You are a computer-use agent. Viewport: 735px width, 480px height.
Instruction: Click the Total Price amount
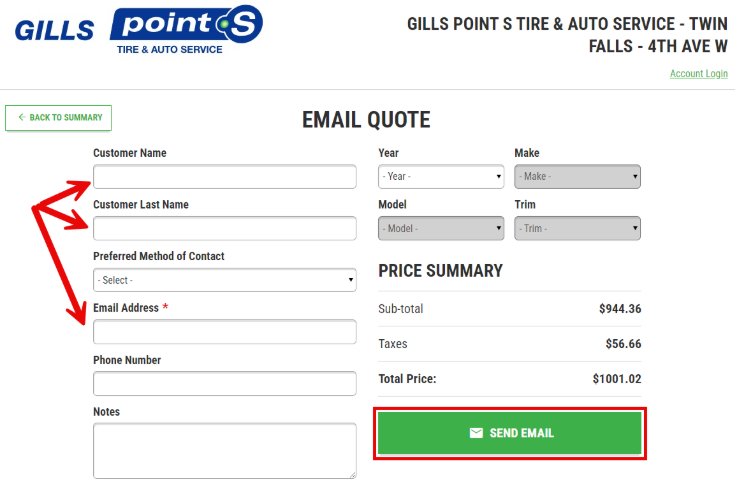click(617, 379)
